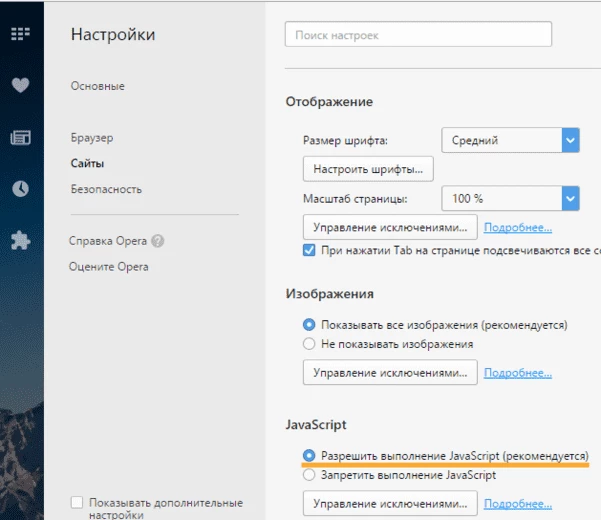Click the Настройки page heading
This screenshot has height=520, width=601.
(113, 34)
